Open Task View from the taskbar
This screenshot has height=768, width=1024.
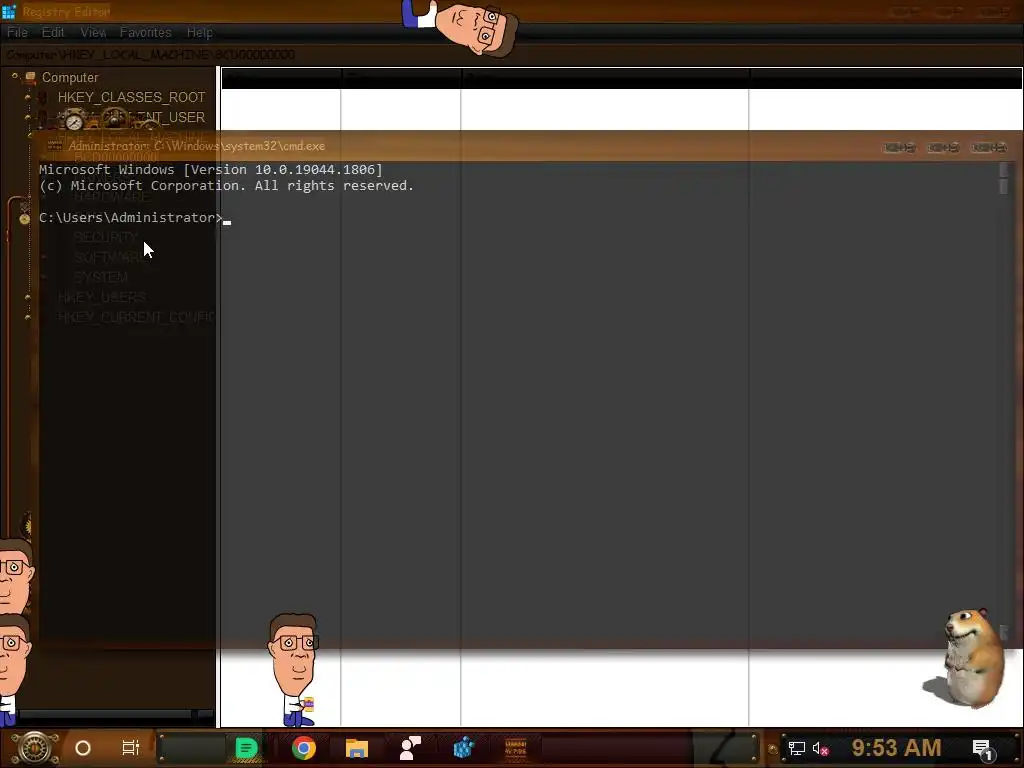tap(131, 748)
